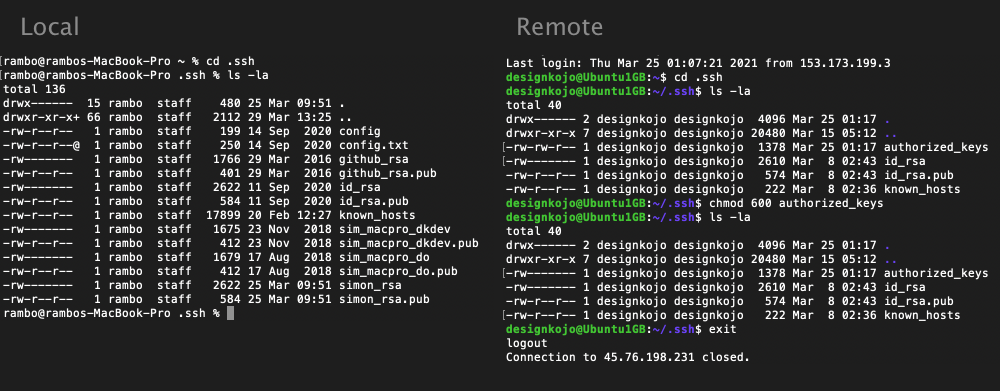Click the sim_macpro_do file name

[x=384, y=257]
